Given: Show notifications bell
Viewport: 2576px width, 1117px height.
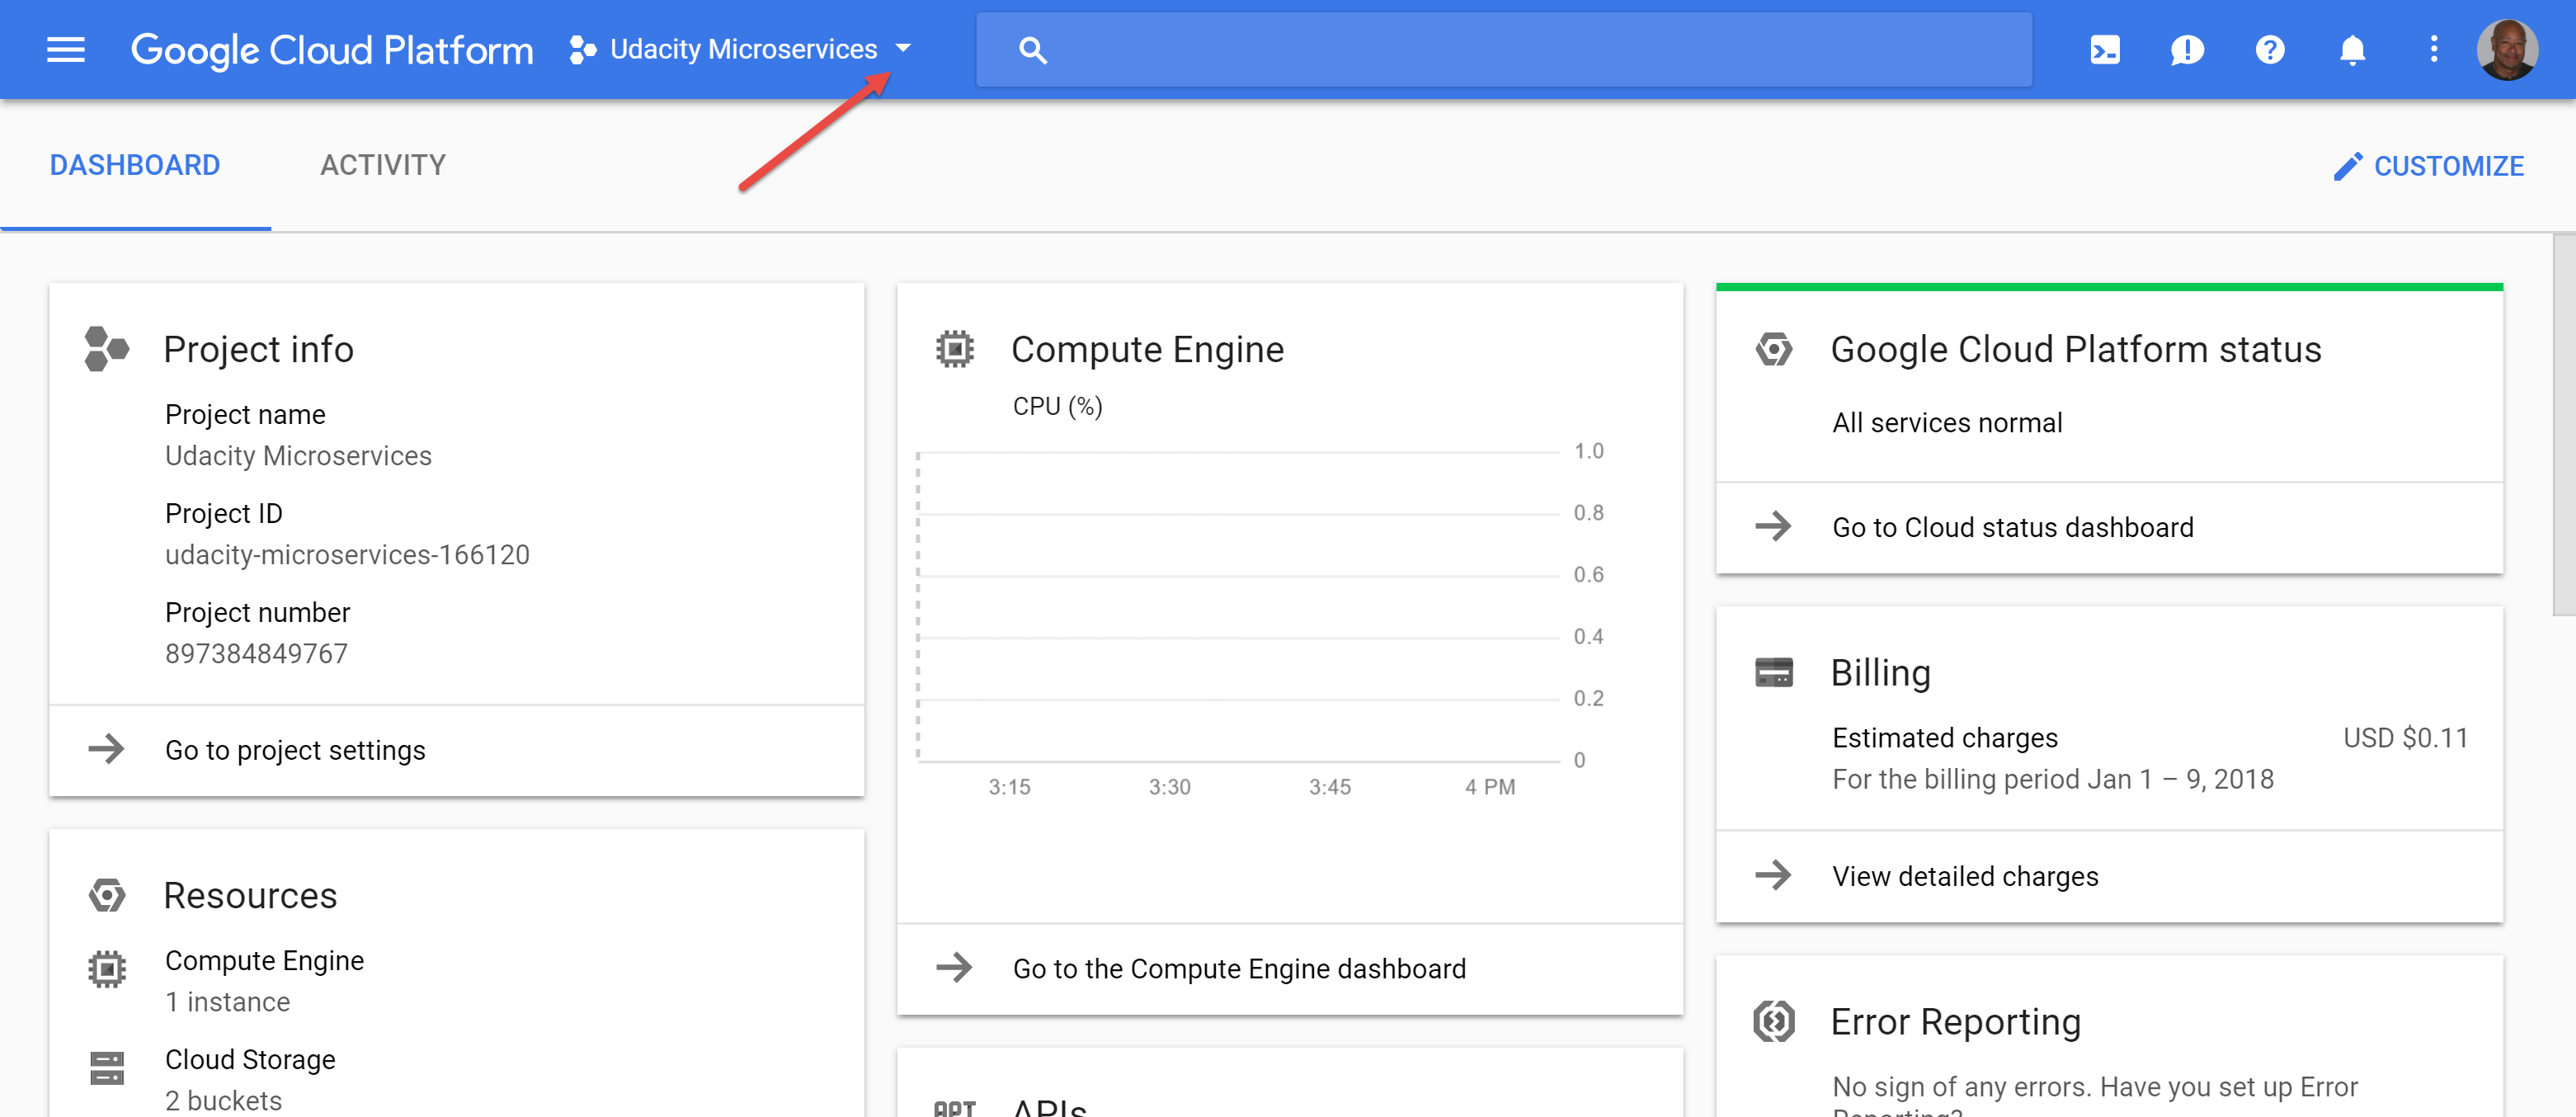Looking at the screenshot, I should (2352, 50).
